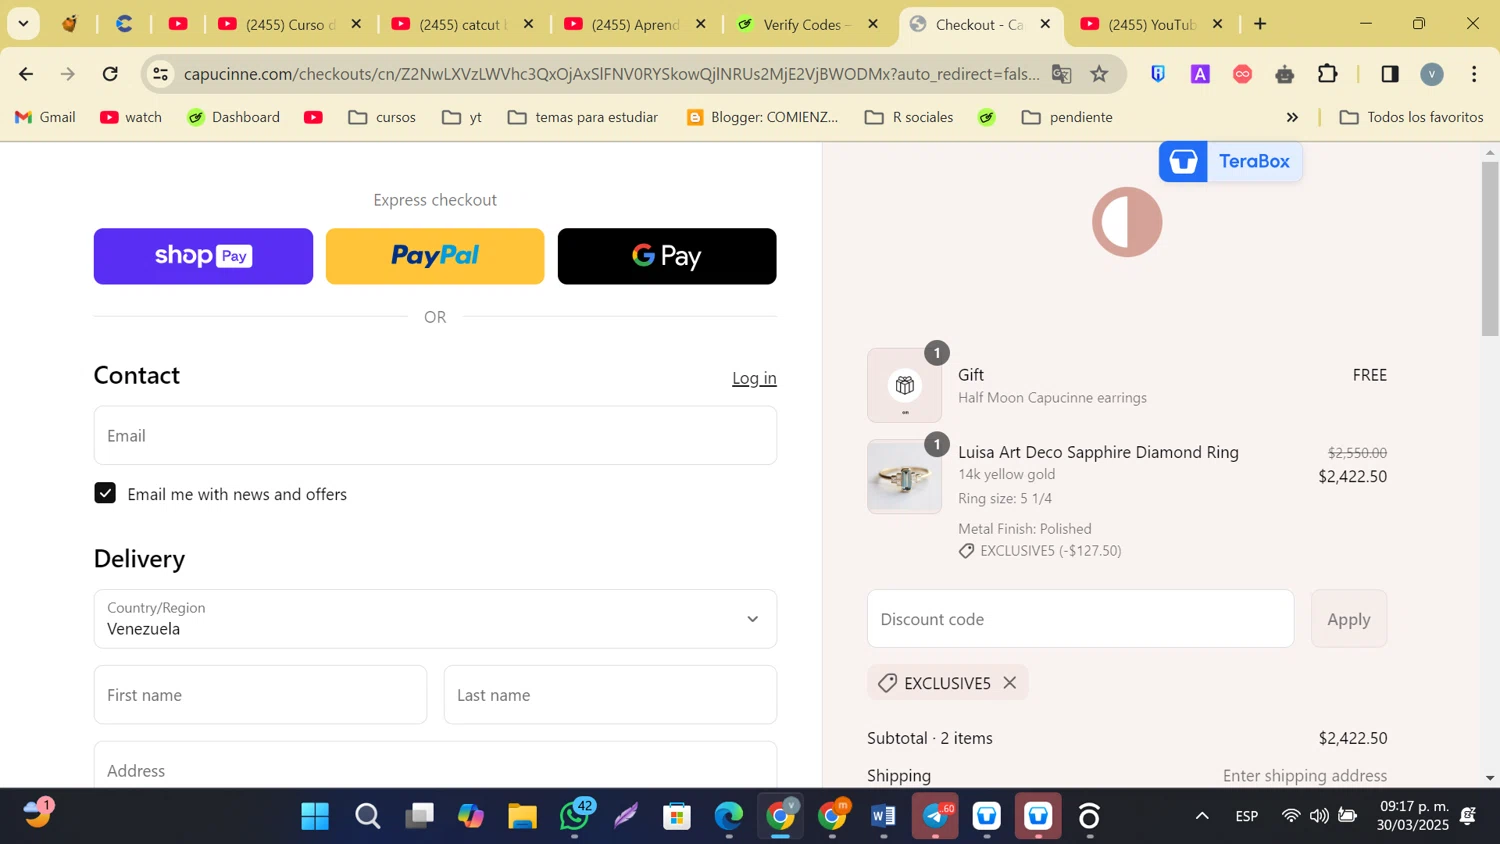Open Word from taskbar
This screenshot has height=844, width=1500.
(x=883, y=817)
